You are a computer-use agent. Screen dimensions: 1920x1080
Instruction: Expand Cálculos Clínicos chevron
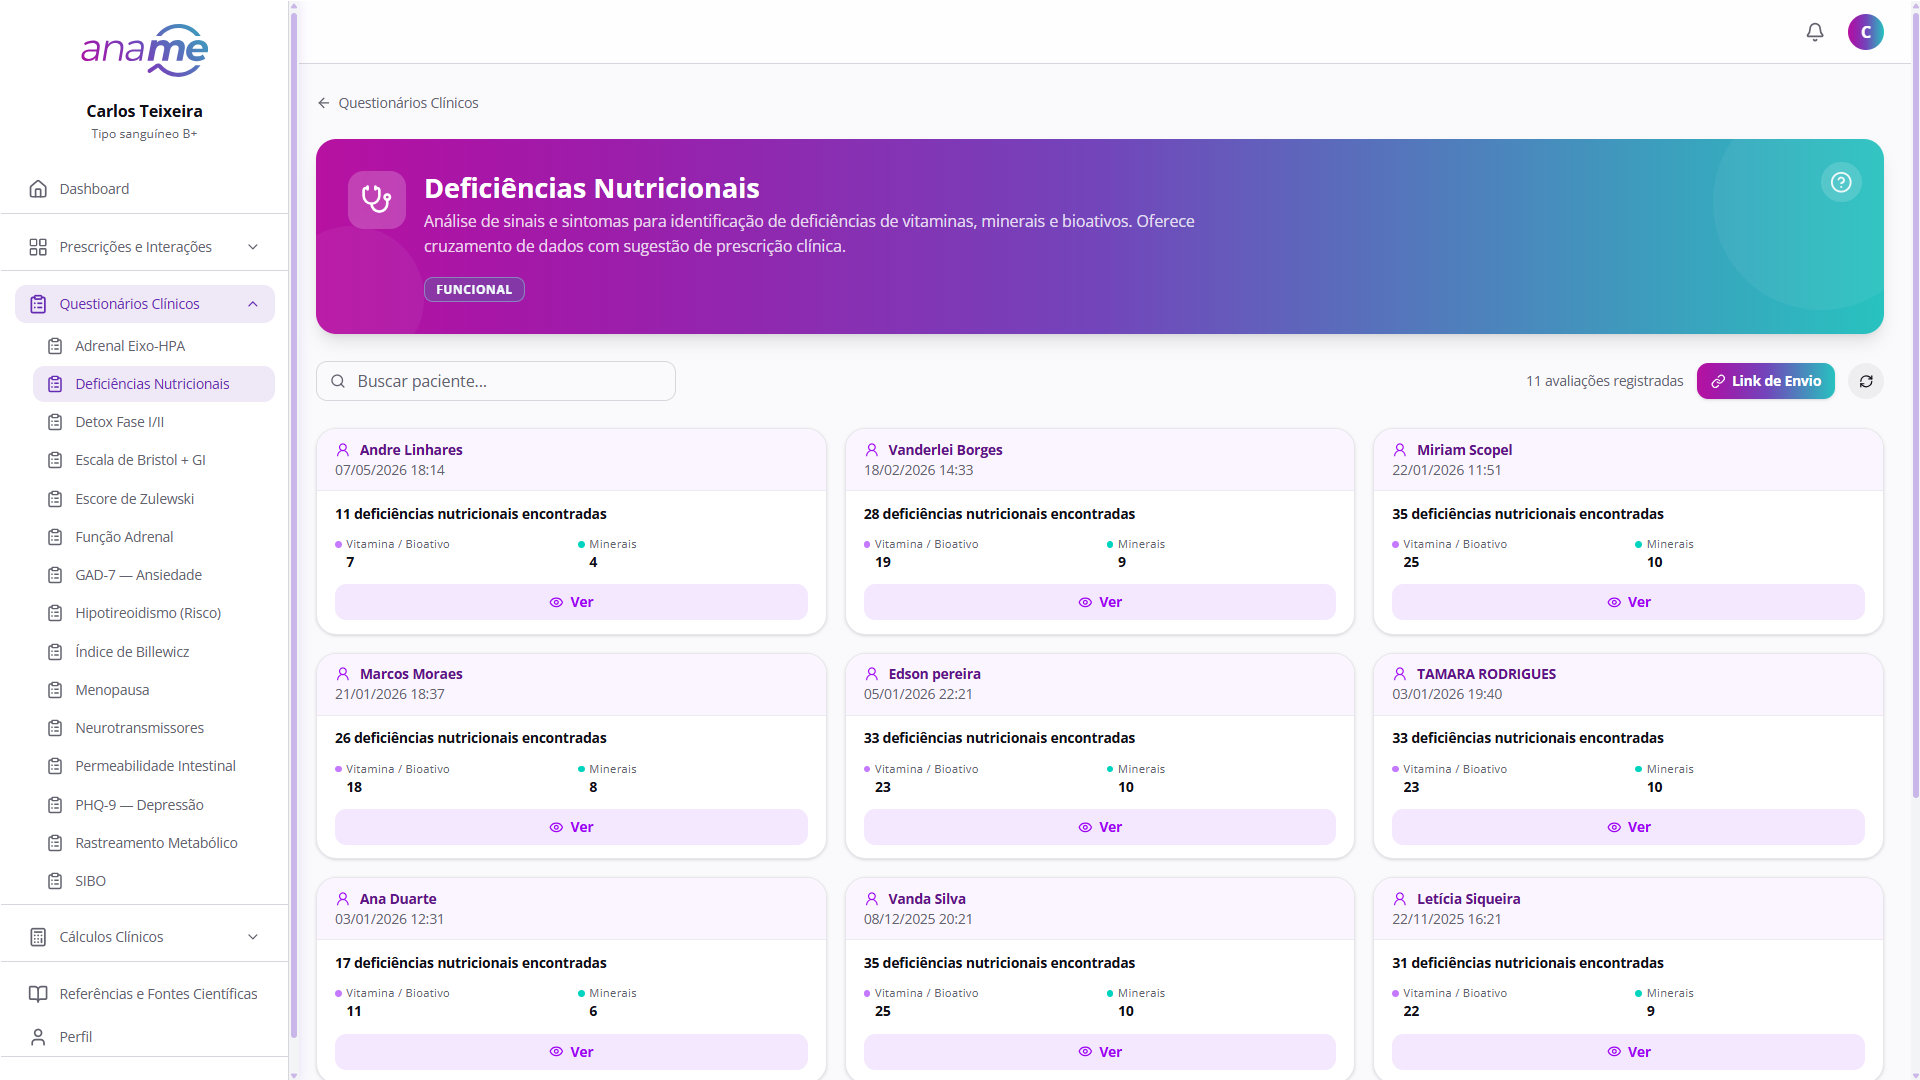(253, 937)
